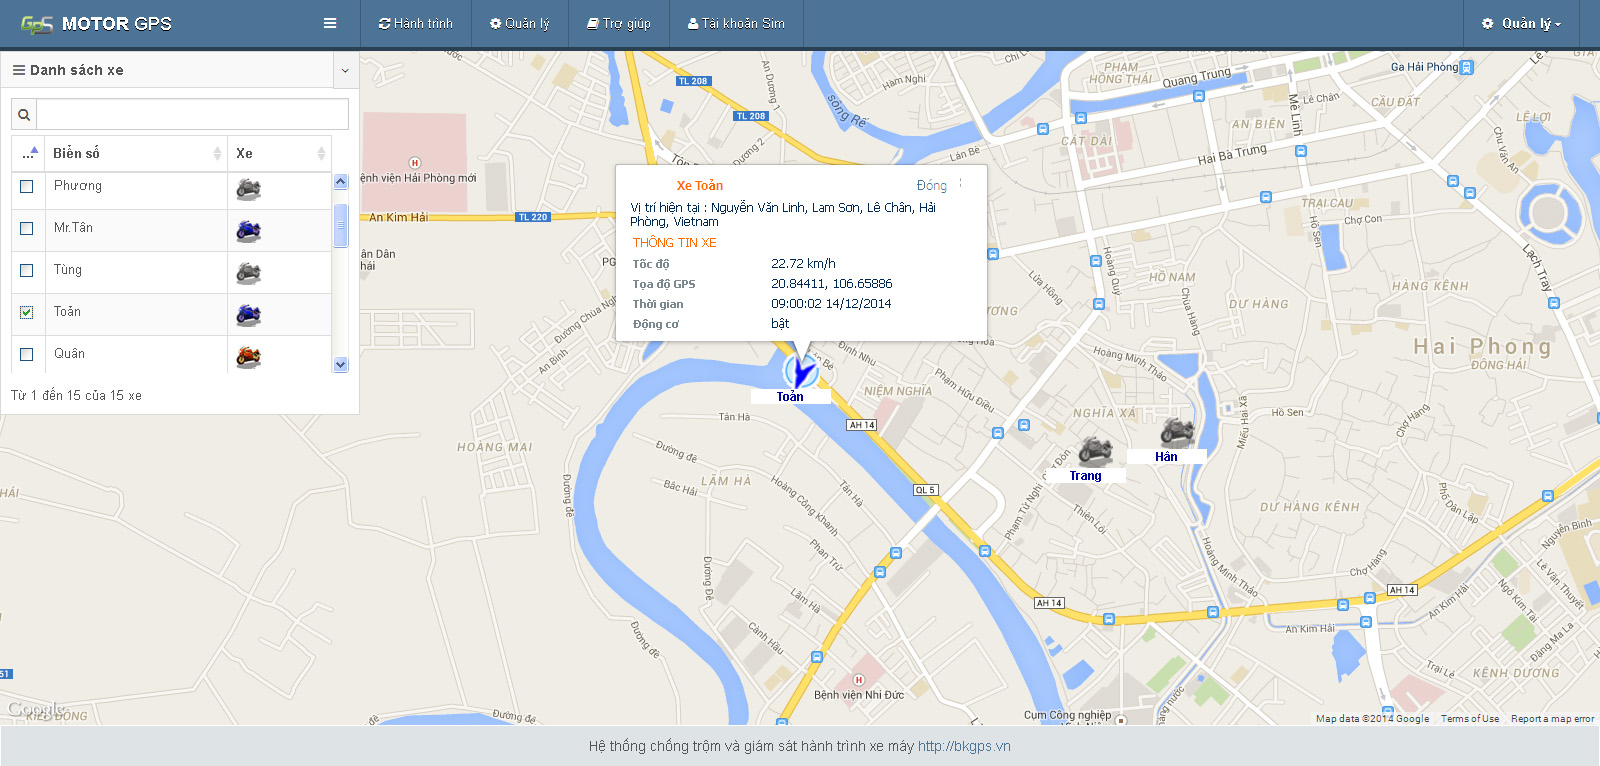This screenshot has height=766, width=1600.
Task: Click the Toàn vehicle arrow marker on map
Action: point(799,370)
